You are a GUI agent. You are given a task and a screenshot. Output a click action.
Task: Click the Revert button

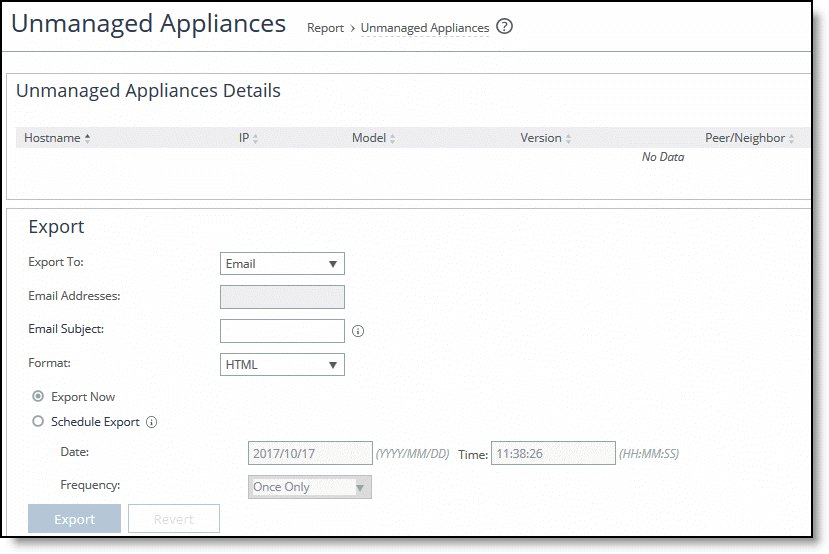tap(174, 519)
